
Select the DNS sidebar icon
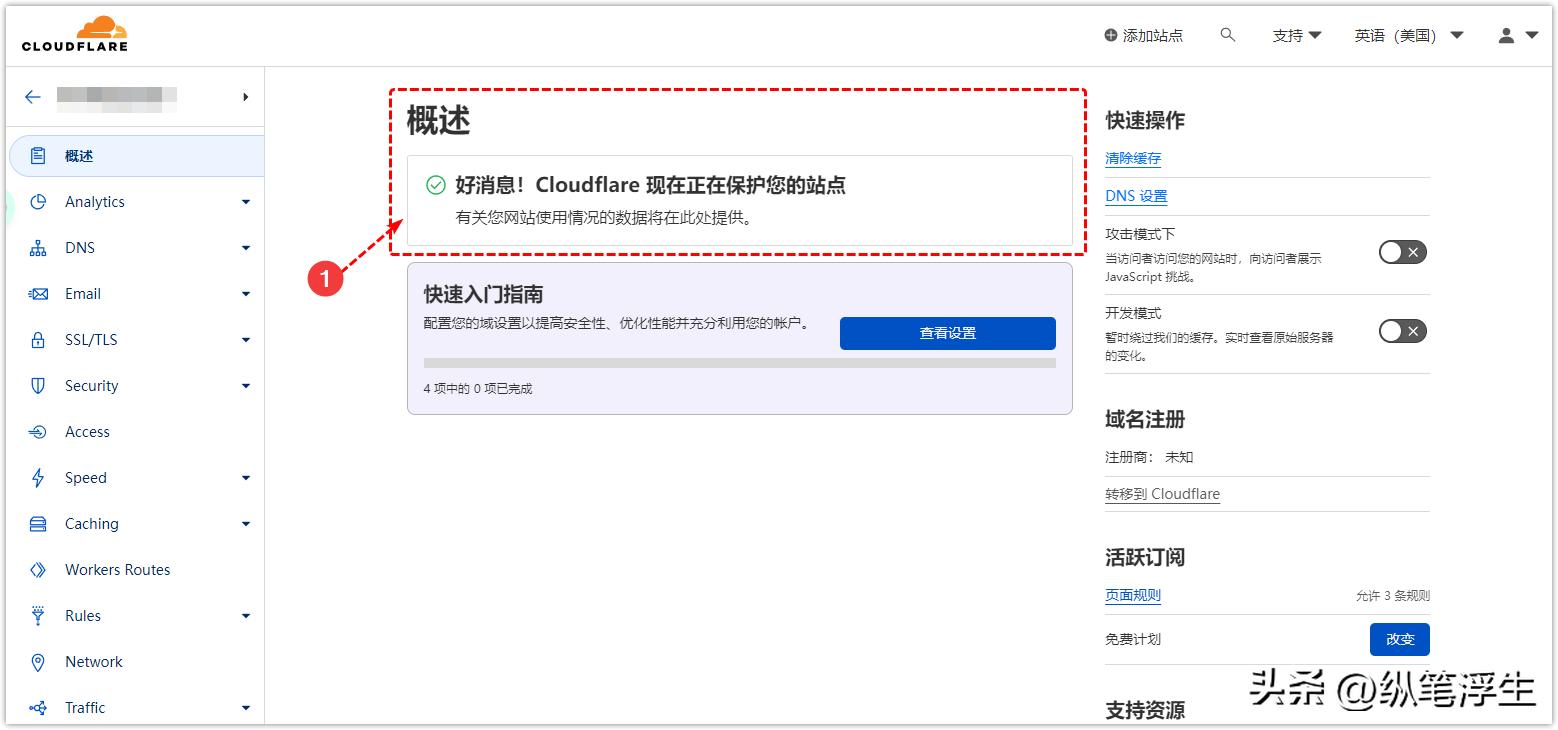(x=37, y=247)
